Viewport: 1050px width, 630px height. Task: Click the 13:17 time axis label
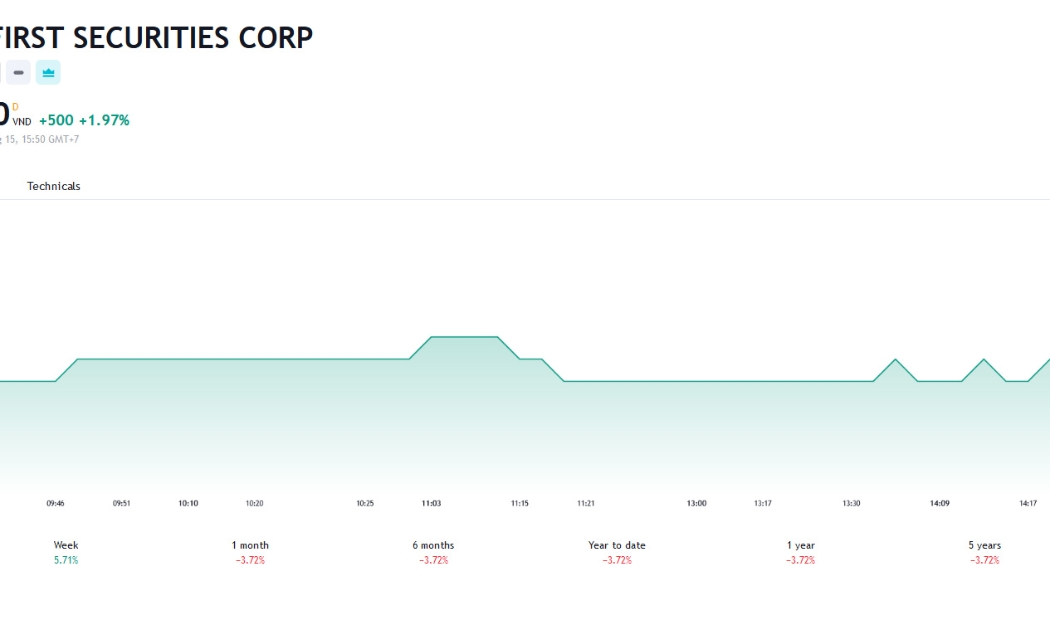(763, 503)
